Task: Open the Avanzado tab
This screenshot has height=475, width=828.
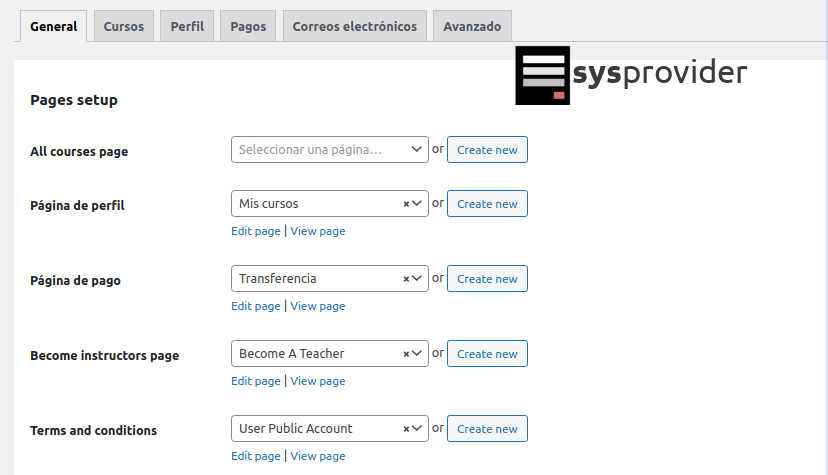Action: (x=472, y=26)
